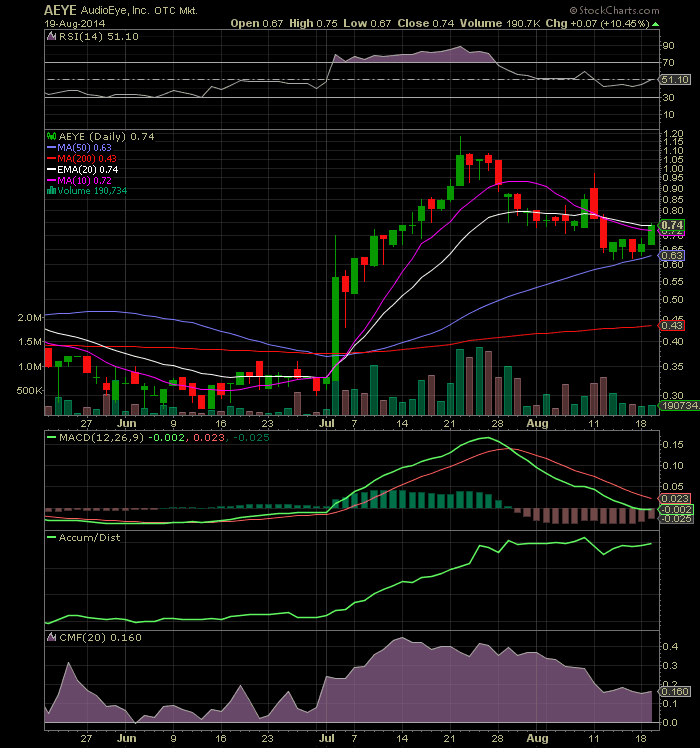
Task: Click the 19-Aug-2014 date
Action: (x=75, y=23)
